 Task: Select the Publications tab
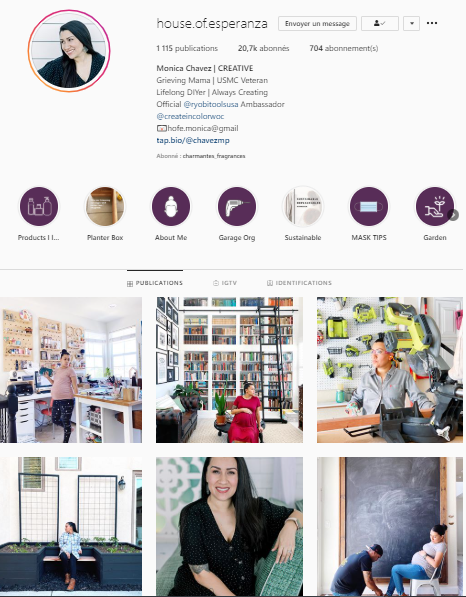155,283
